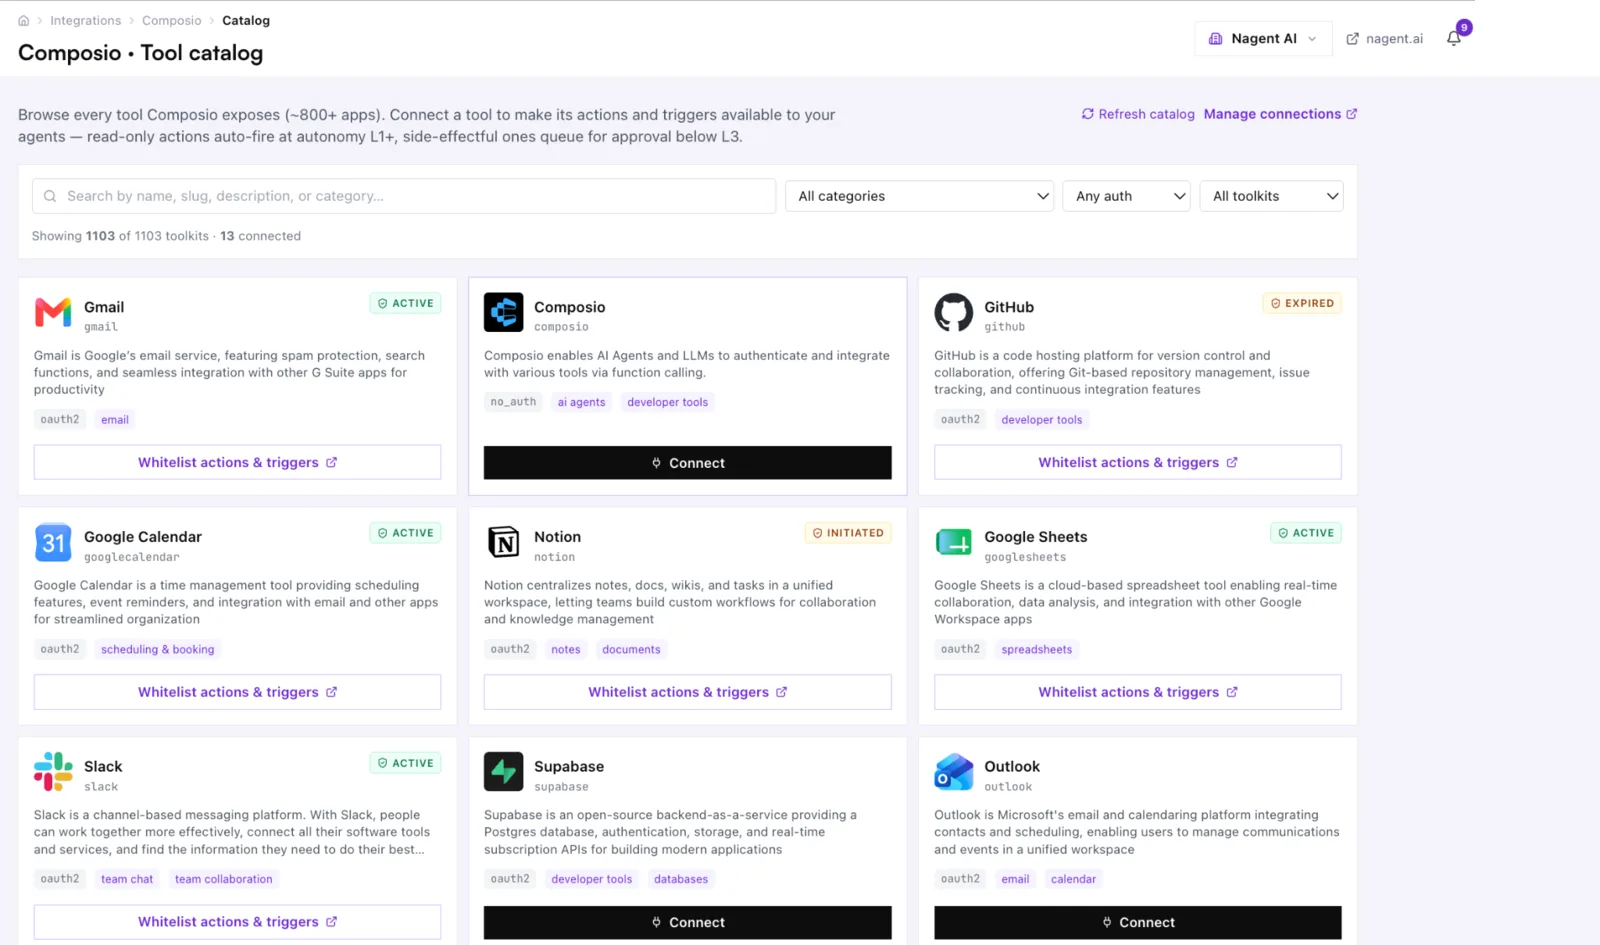Click the GitHub EXPIRED status badge
This screenshot has height=945, width=1600.
1302,303
